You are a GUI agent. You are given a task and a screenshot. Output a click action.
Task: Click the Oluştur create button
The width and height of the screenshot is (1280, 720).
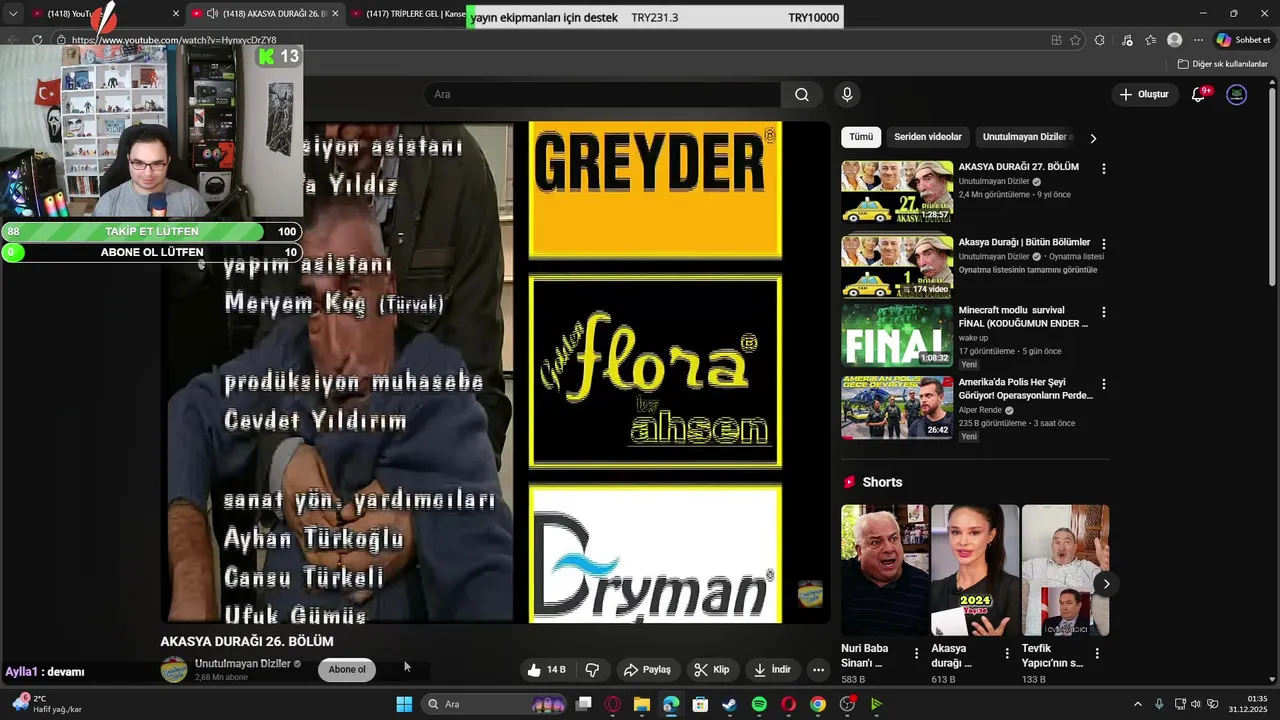click(1144, 94)
